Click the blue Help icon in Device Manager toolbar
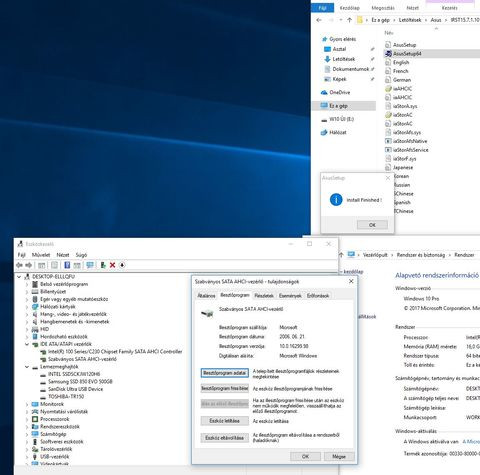Image resolution: width=480 pixels, height=475 pixels. (x=67, y=265)
